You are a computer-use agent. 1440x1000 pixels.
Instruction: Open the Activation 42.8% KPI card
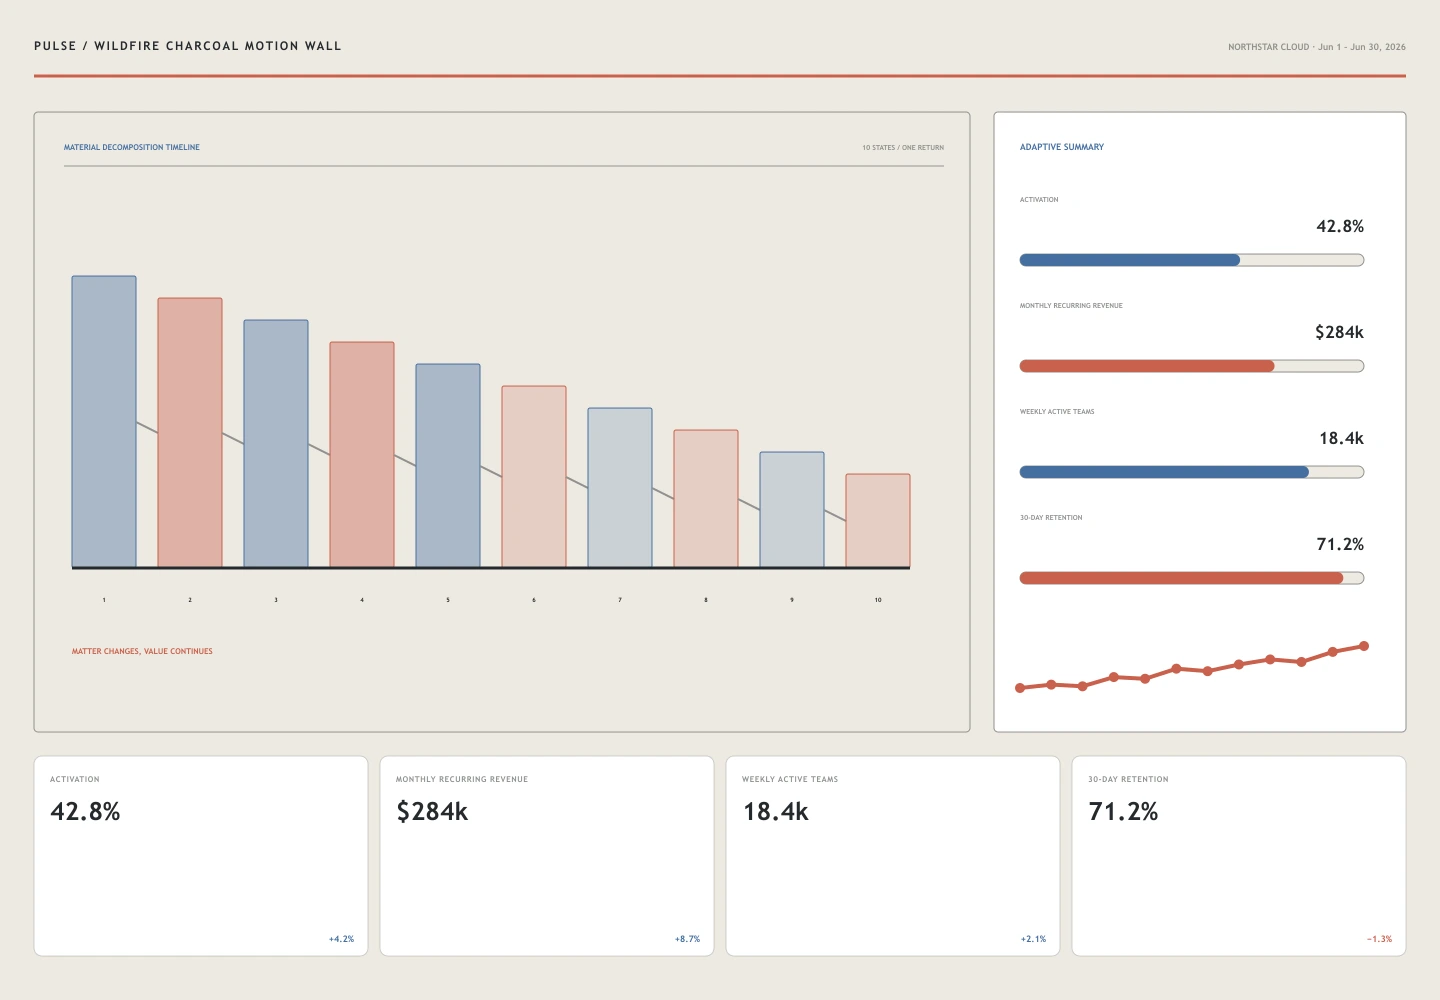click(201, 856)
